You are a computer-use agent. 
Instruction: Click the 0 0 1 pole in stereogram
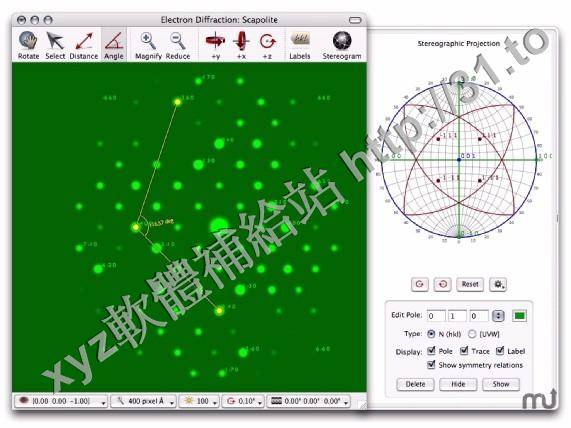click(x=459, y=160)
